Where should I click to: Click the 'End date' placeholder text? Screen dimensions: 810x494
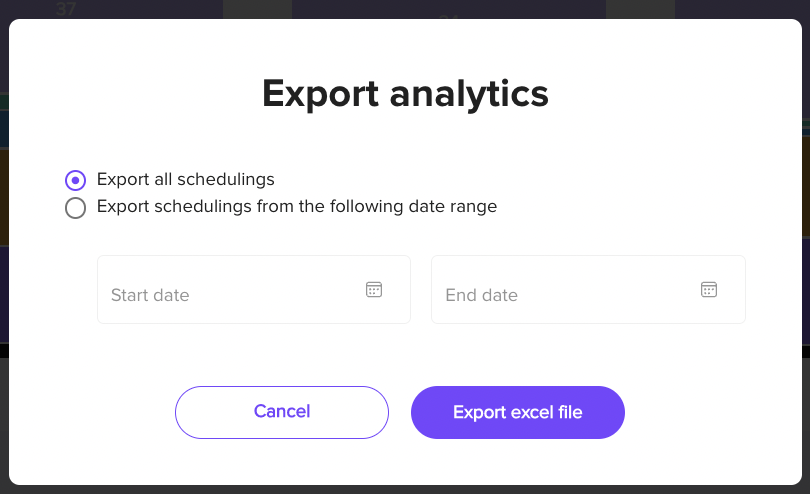481,295
